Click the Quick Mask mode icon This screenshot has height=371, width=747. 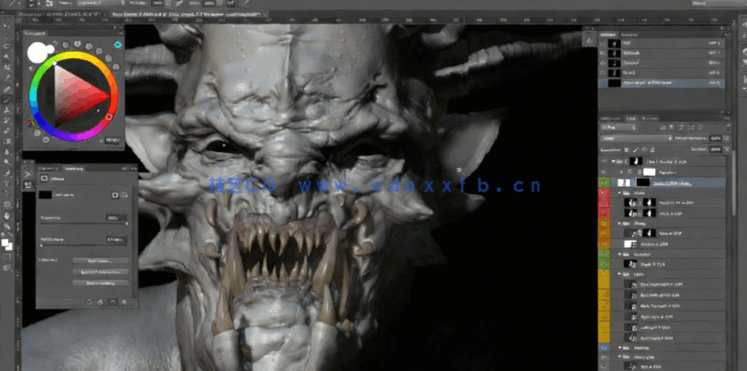(7, 257)
